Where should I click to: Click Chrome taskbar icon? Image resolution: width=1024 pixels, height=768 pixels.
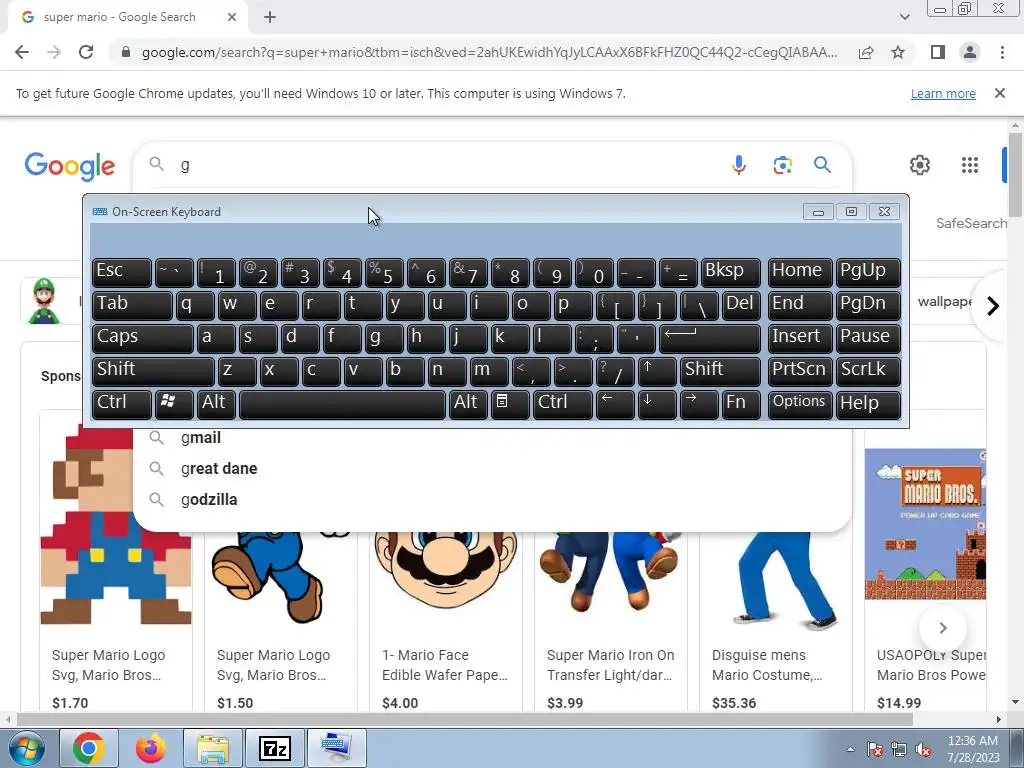[x=89, y=748]
